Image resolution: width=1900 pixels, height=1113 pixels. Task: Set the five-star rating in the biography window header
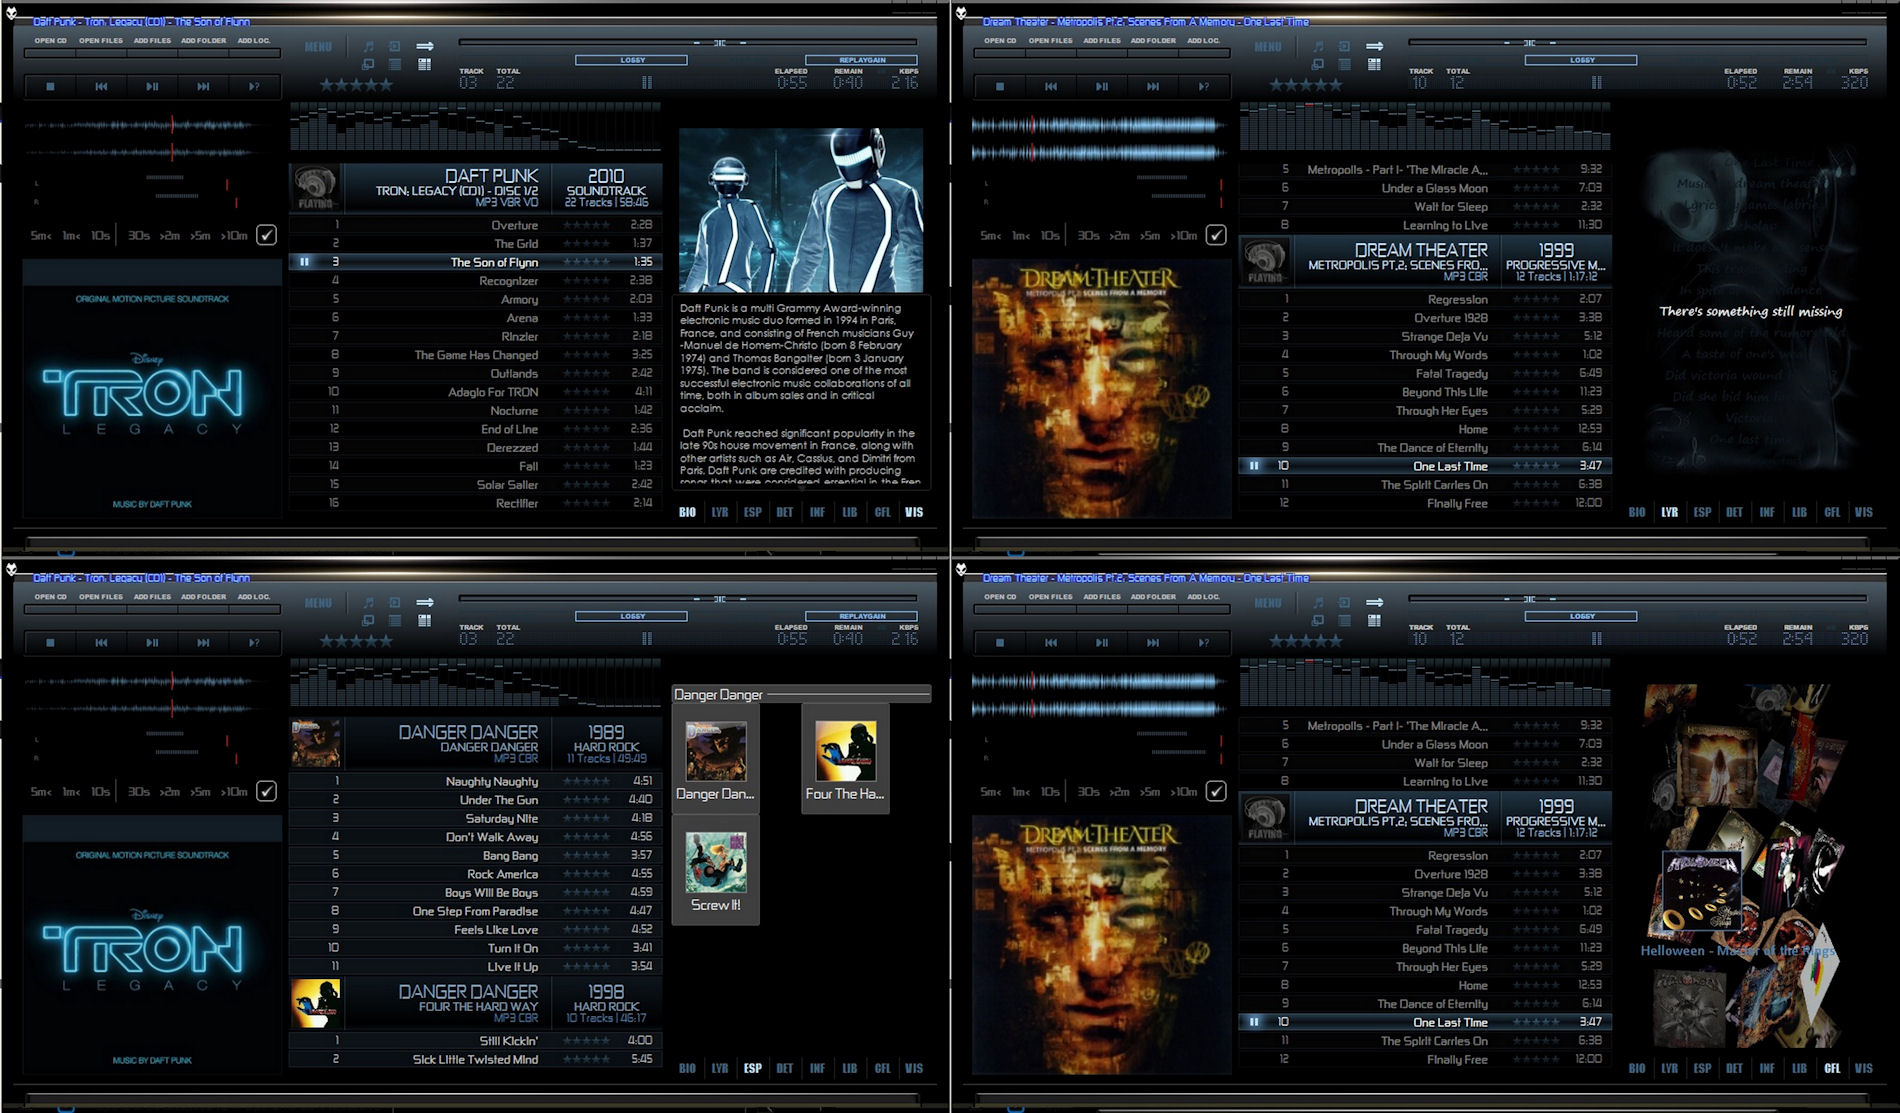point(356,86)
